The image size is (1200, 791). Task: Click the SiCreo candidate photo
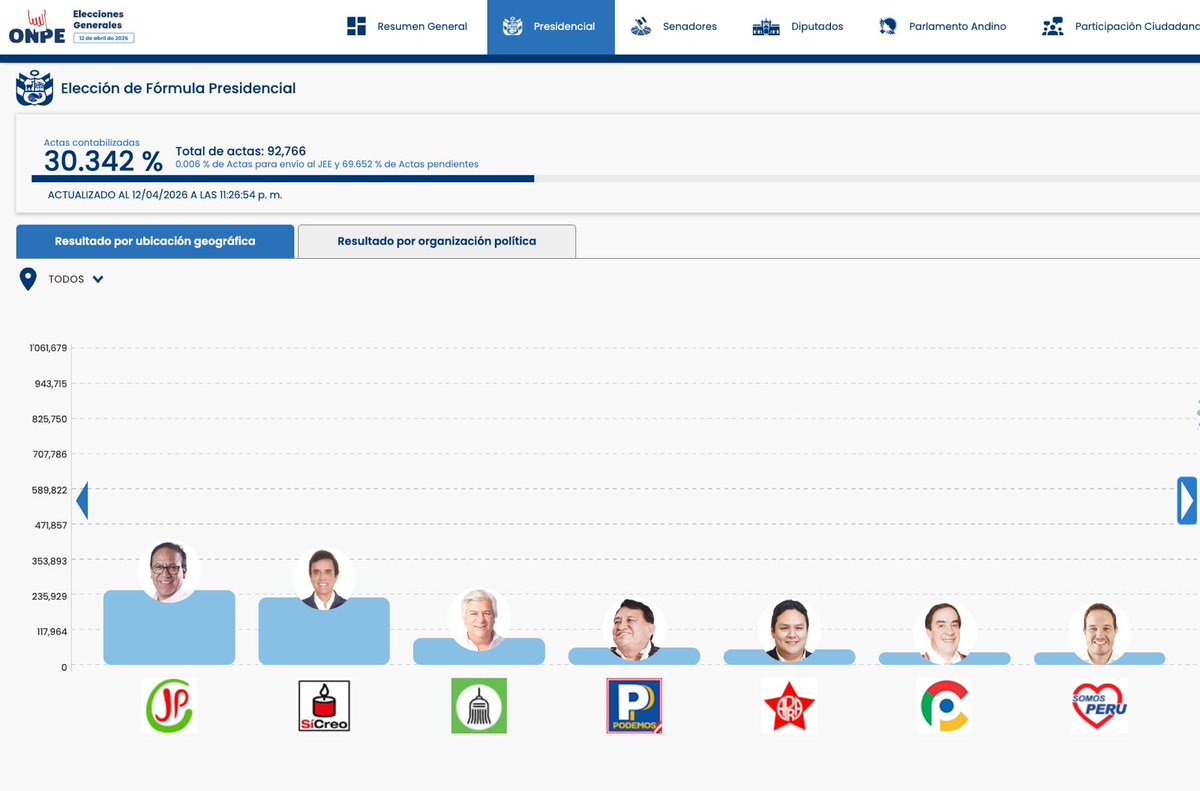coord(324,578)
